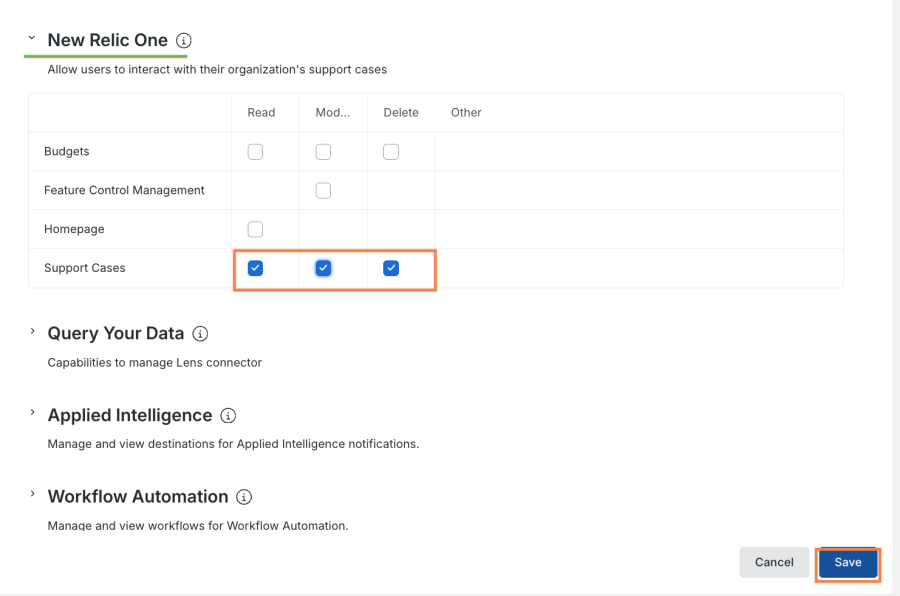This screenshot has width=900, height=596.
Task: Enable Modify for Budgets
Action: 323,152
